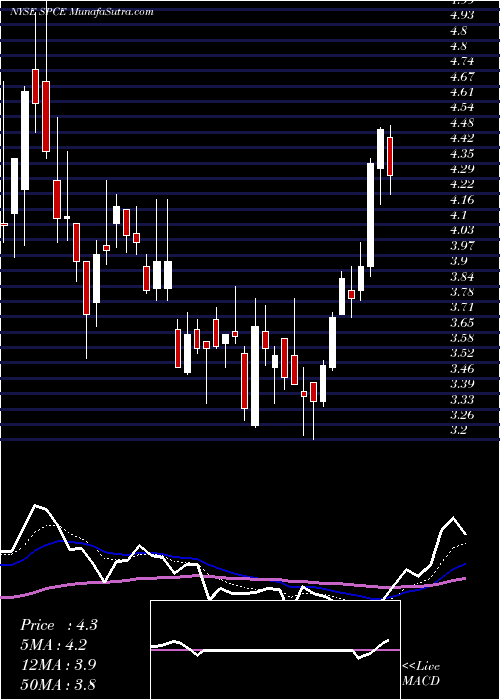Click the NYSE SPCE MunafaSutra.com chart title
Viewport: 500px width, 700px height.
click(82, 12)
